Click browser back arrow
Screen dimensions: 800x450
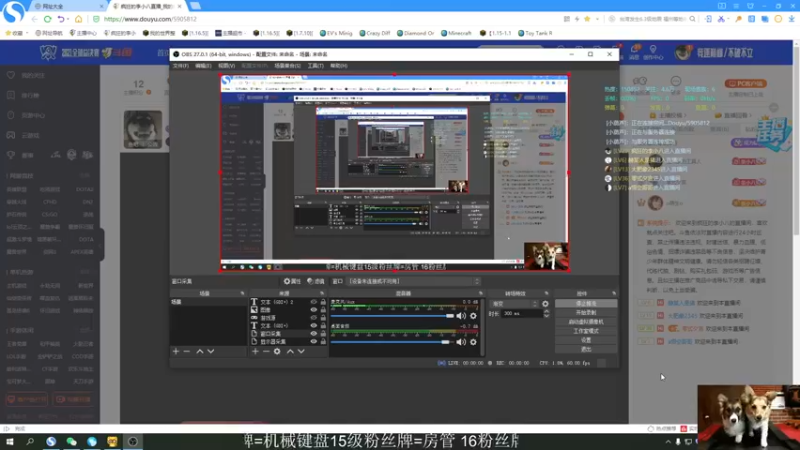[x=34, y=19]
